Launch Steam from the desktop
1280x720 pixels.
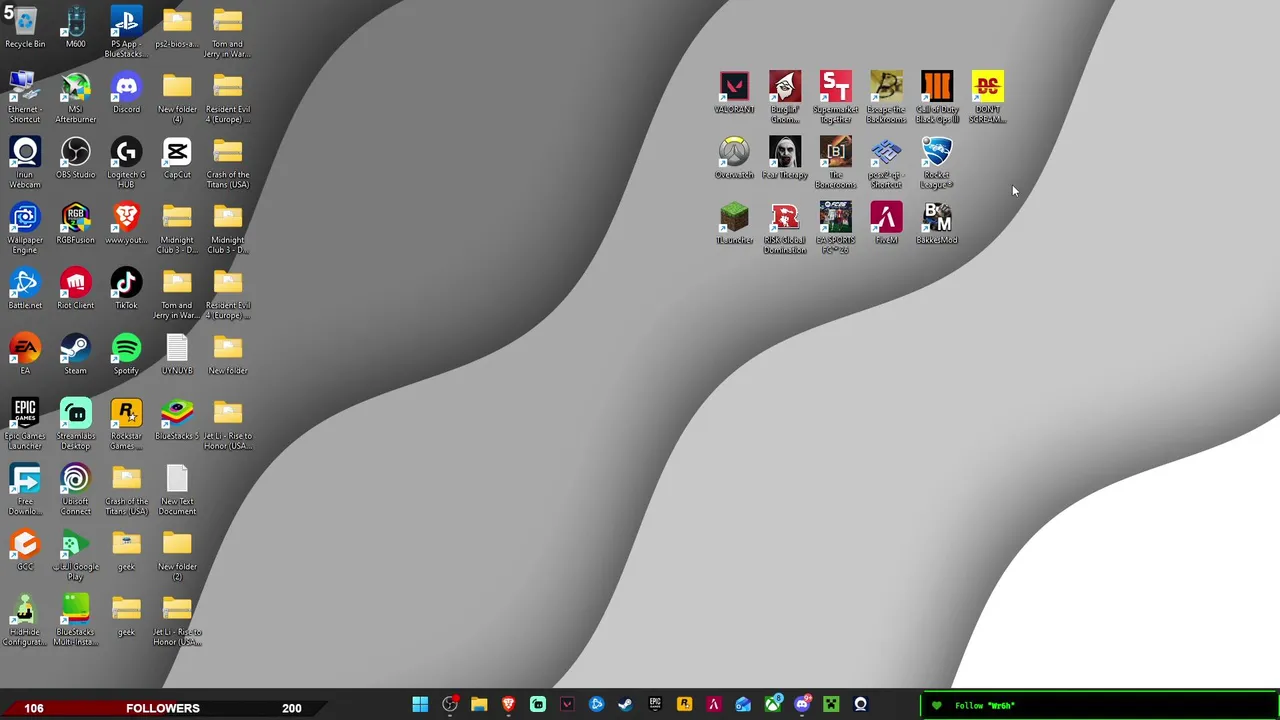pyautogui.click(x=76, y=355)
